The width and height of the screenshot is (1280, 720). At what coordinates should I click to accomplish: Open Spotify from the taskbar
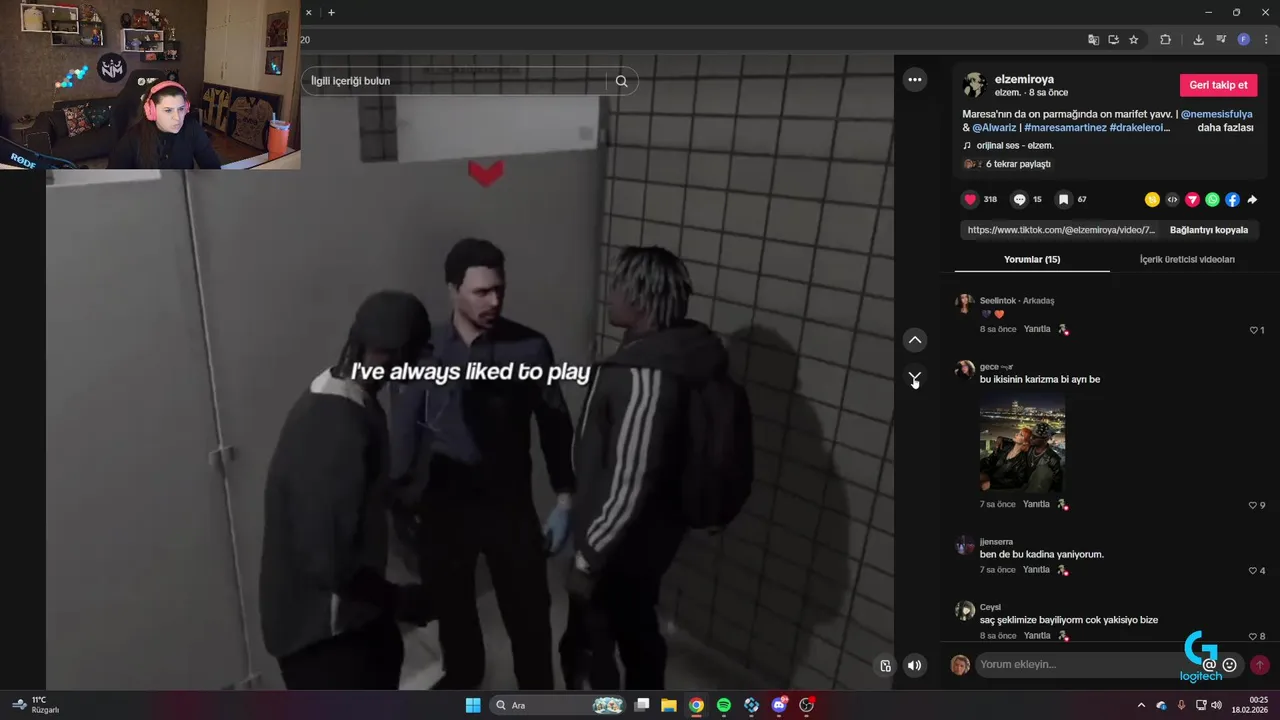(724, 705)
